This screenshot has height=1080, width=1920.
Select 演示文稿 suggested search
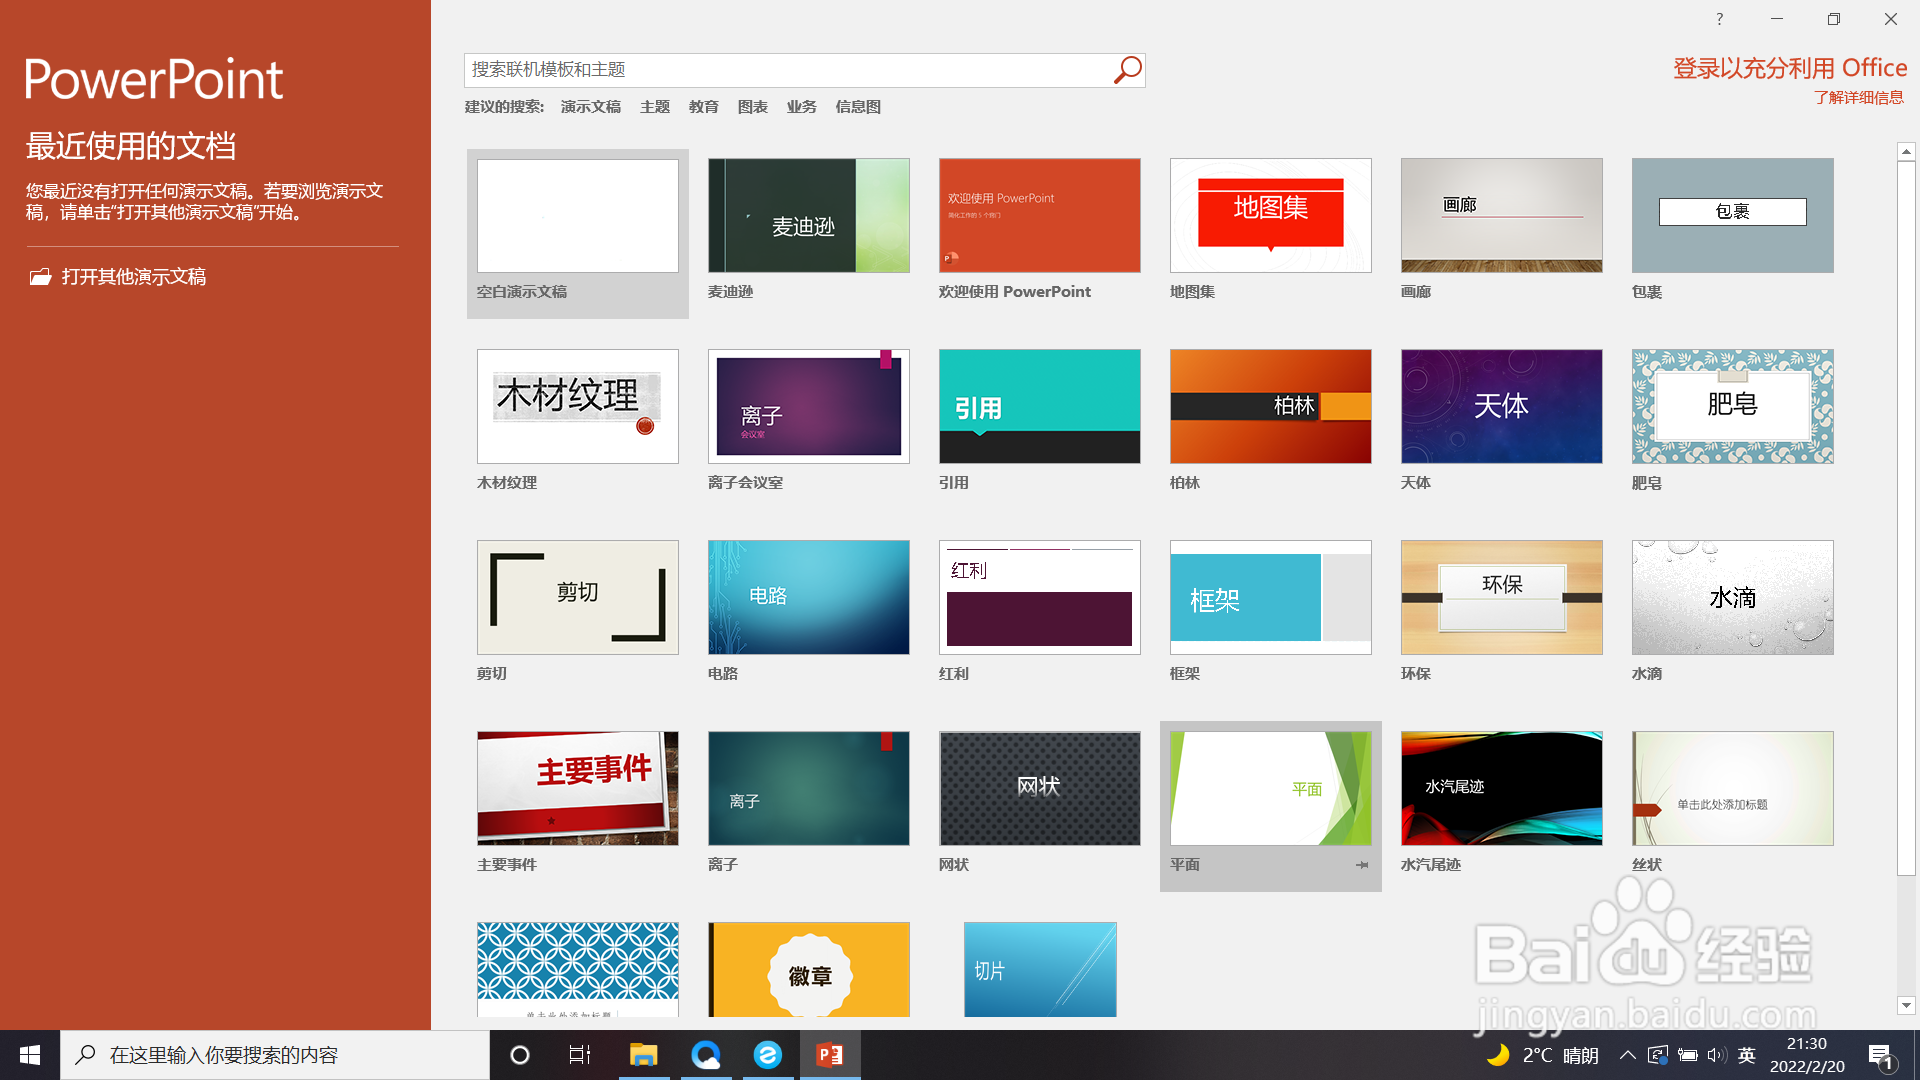pos(591,107)
